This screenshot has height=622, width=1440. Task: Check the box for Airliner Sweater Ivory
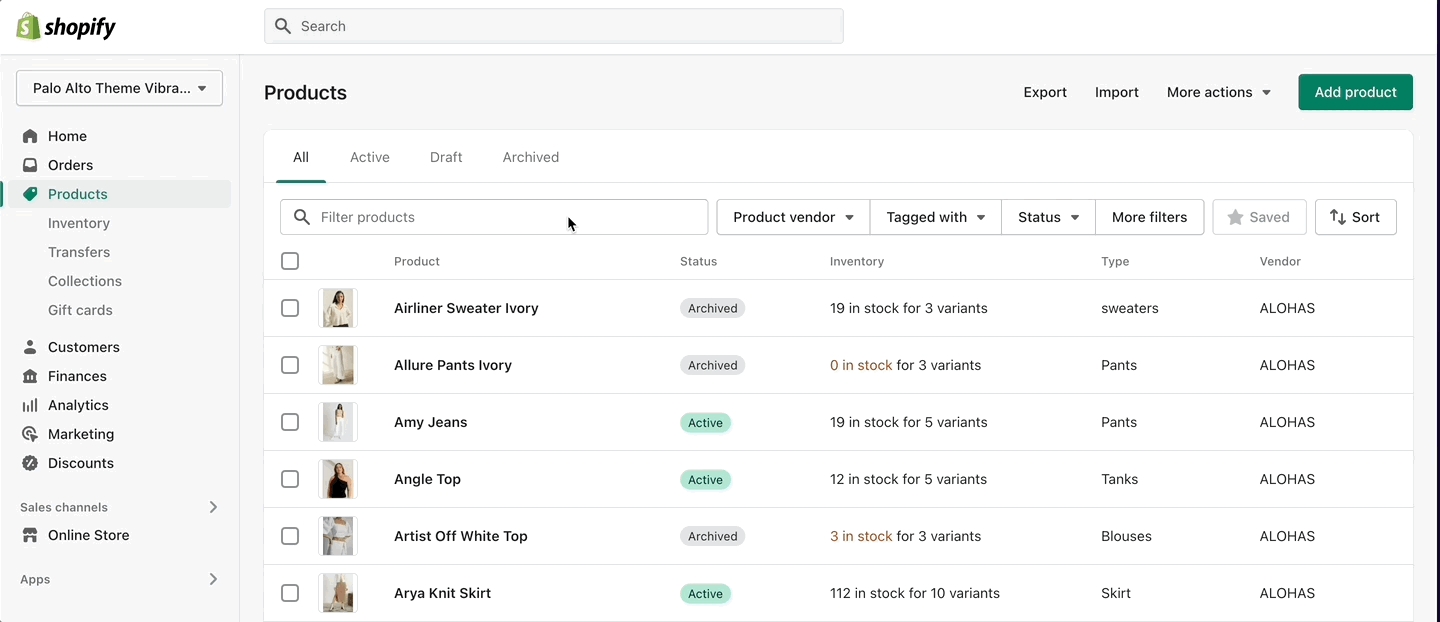coord(290,308)
